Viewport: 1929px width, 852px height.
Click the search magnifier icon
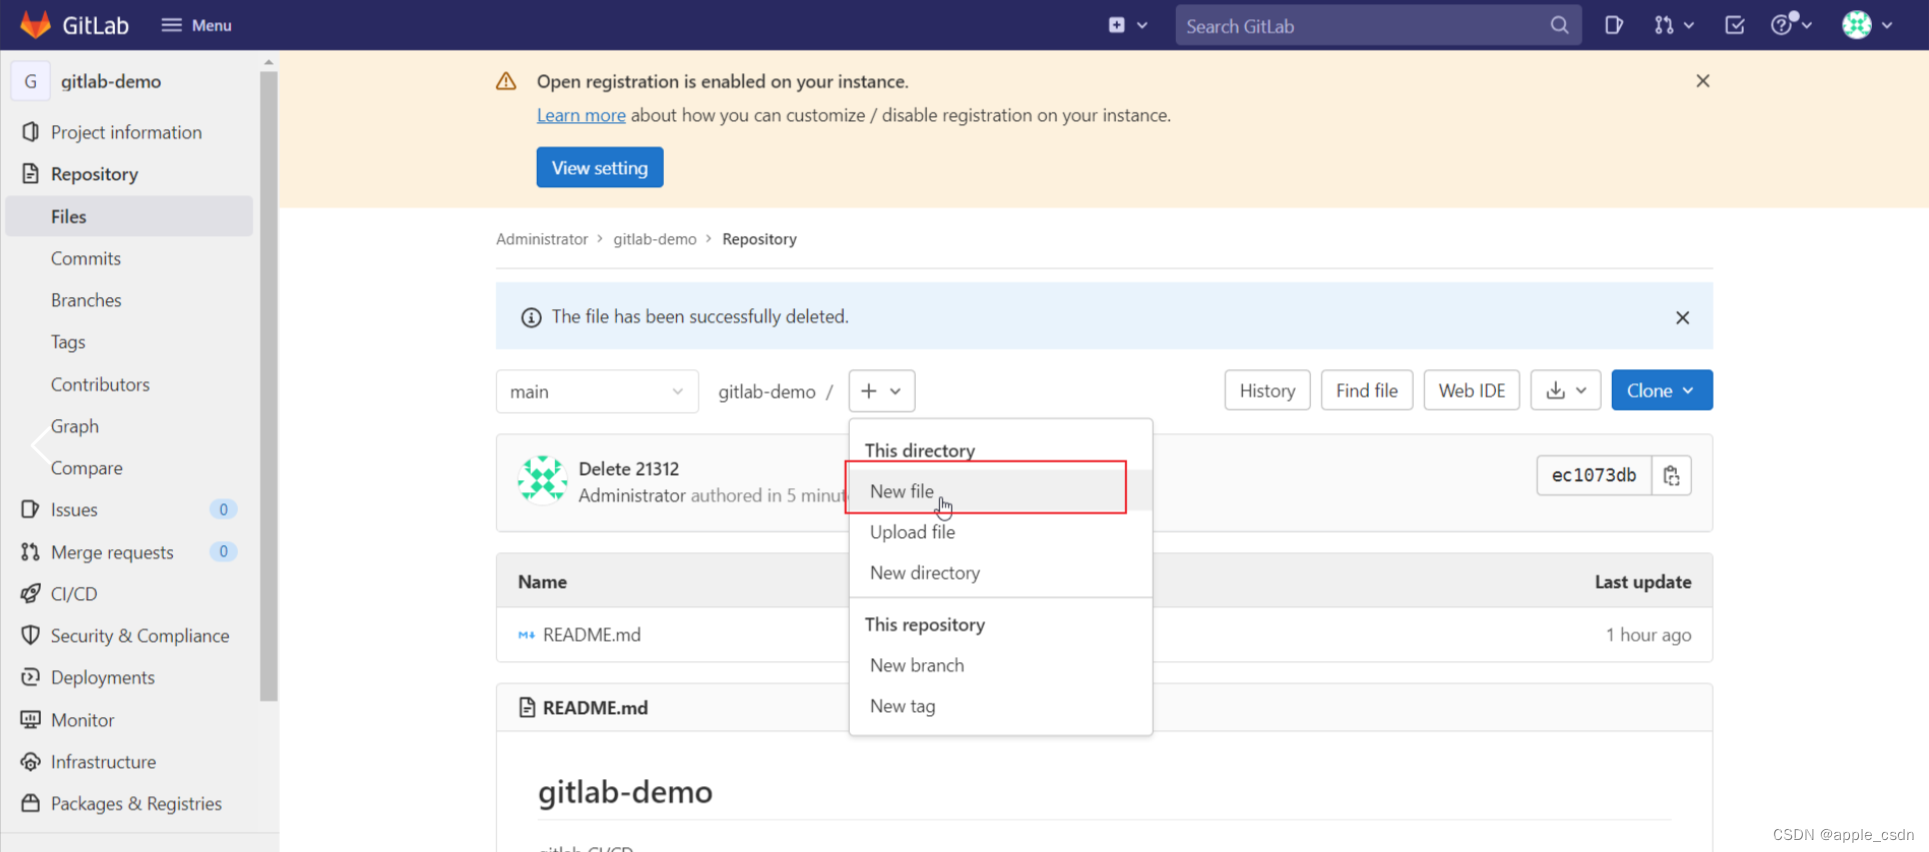click(1559, 25)
